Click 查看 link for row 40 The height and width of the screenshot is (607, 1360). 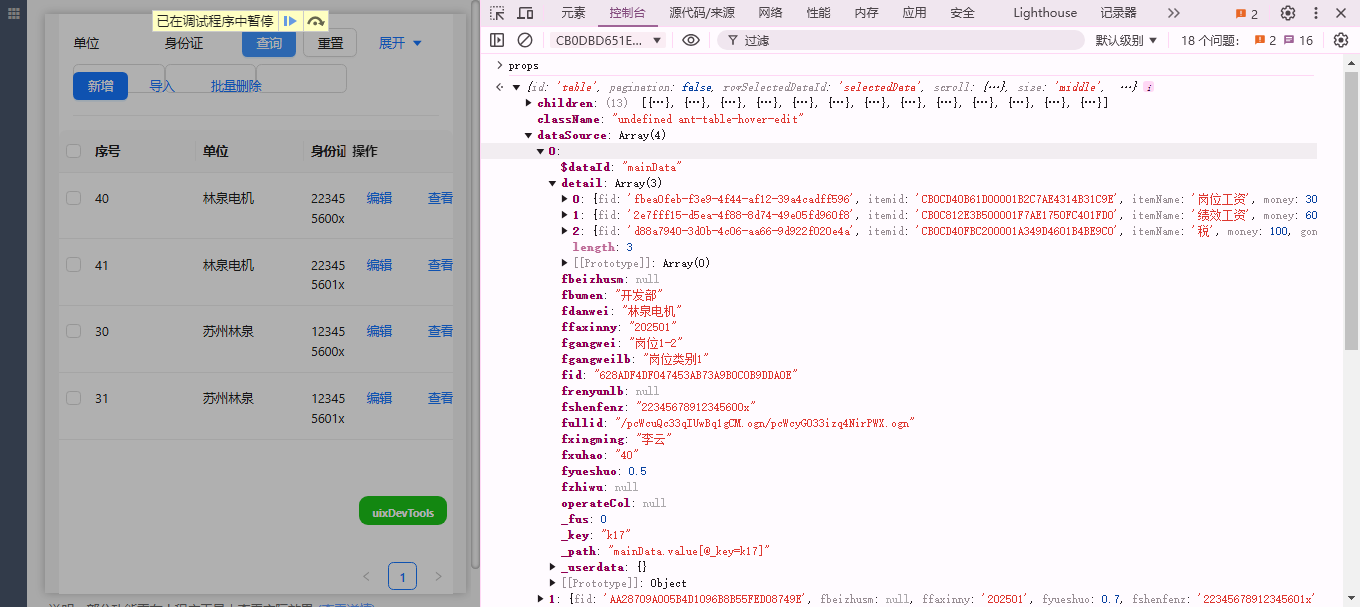click(x=440, y=198)
